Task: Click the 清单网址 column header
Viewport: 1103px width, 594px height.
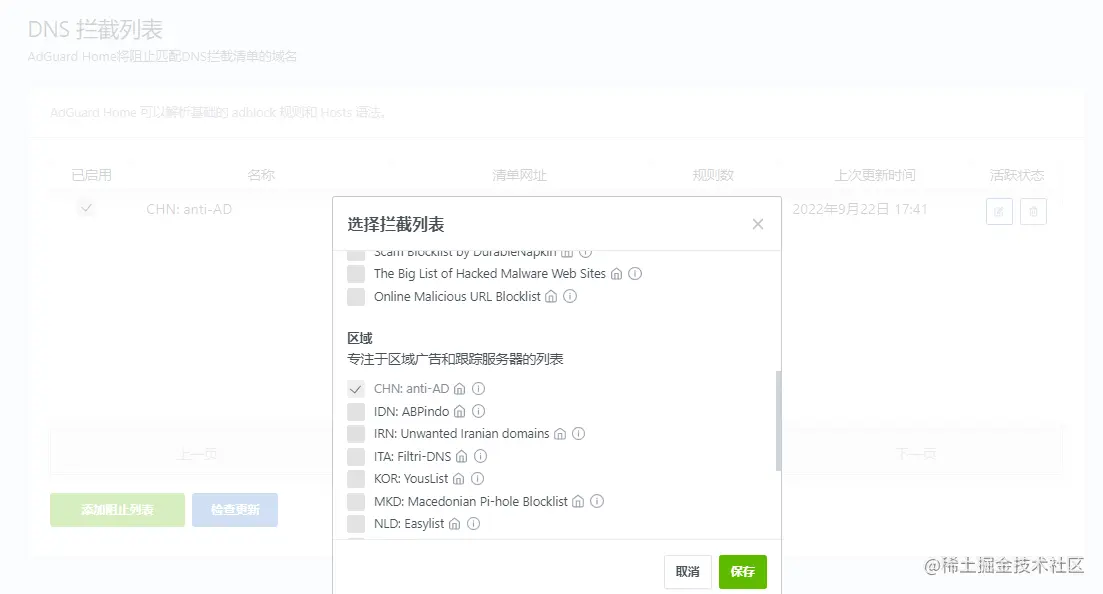Action: [x=519, y=175]
